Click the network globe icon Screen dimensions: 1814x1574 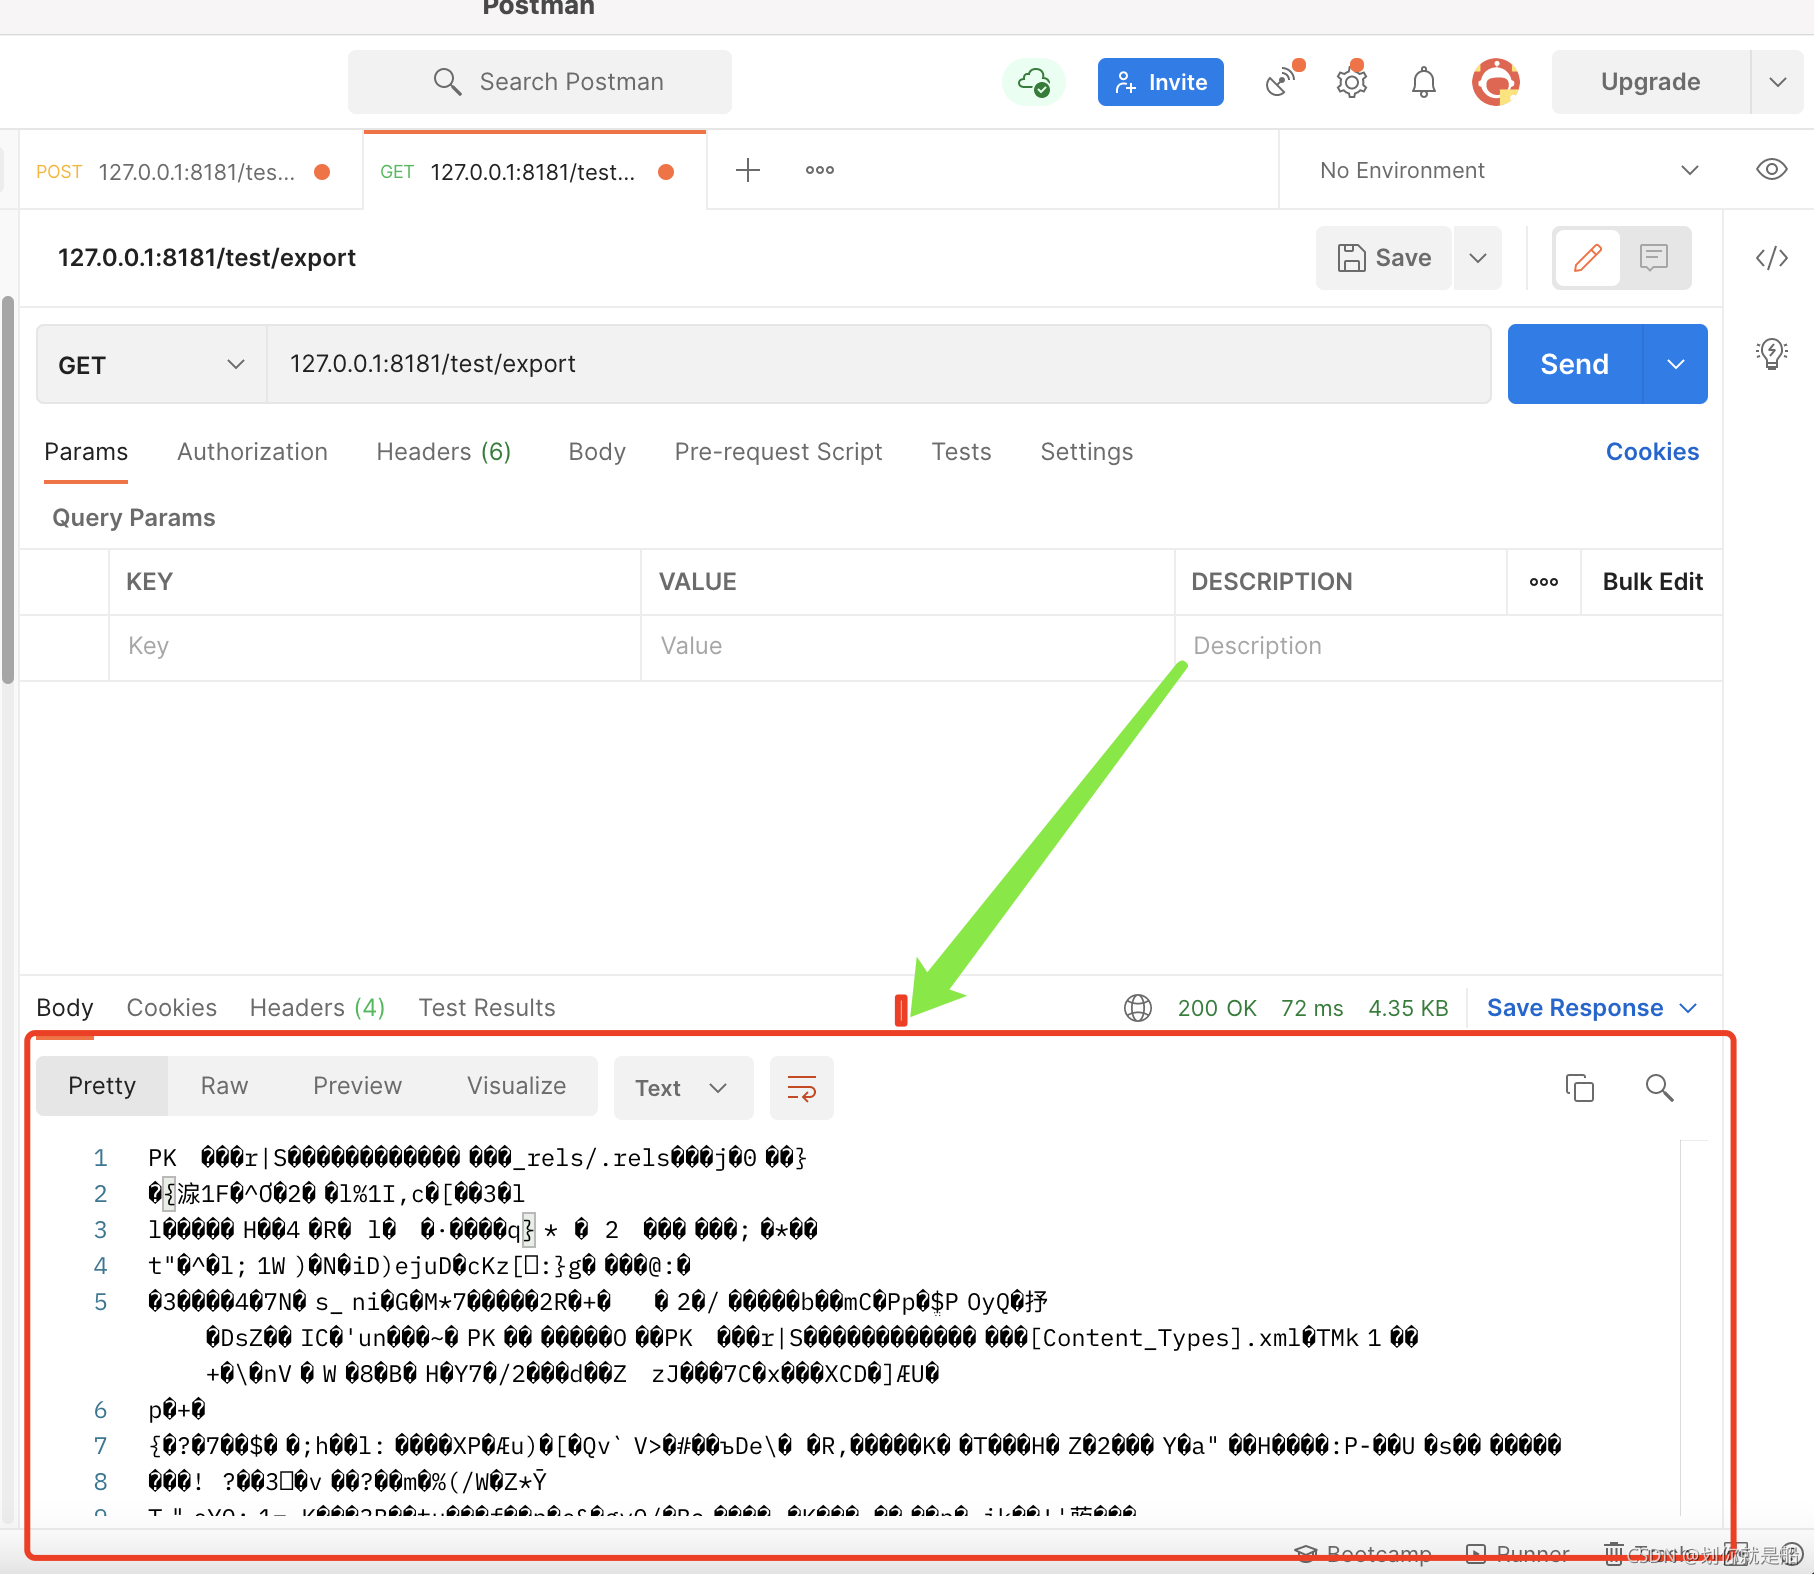[1138, 1008]
